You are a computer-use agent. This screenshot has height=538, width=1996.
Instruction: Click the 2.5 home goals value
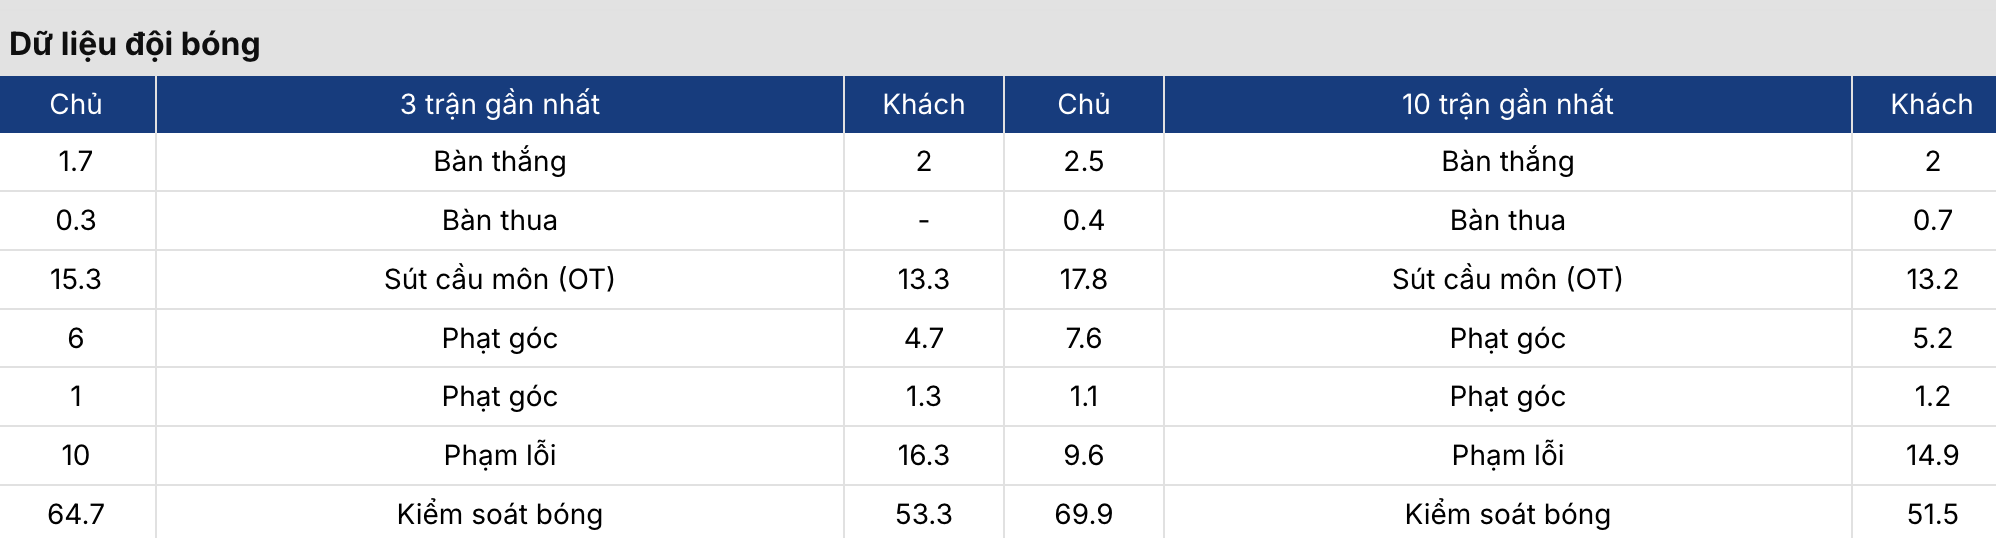[x=1083, y=161]
